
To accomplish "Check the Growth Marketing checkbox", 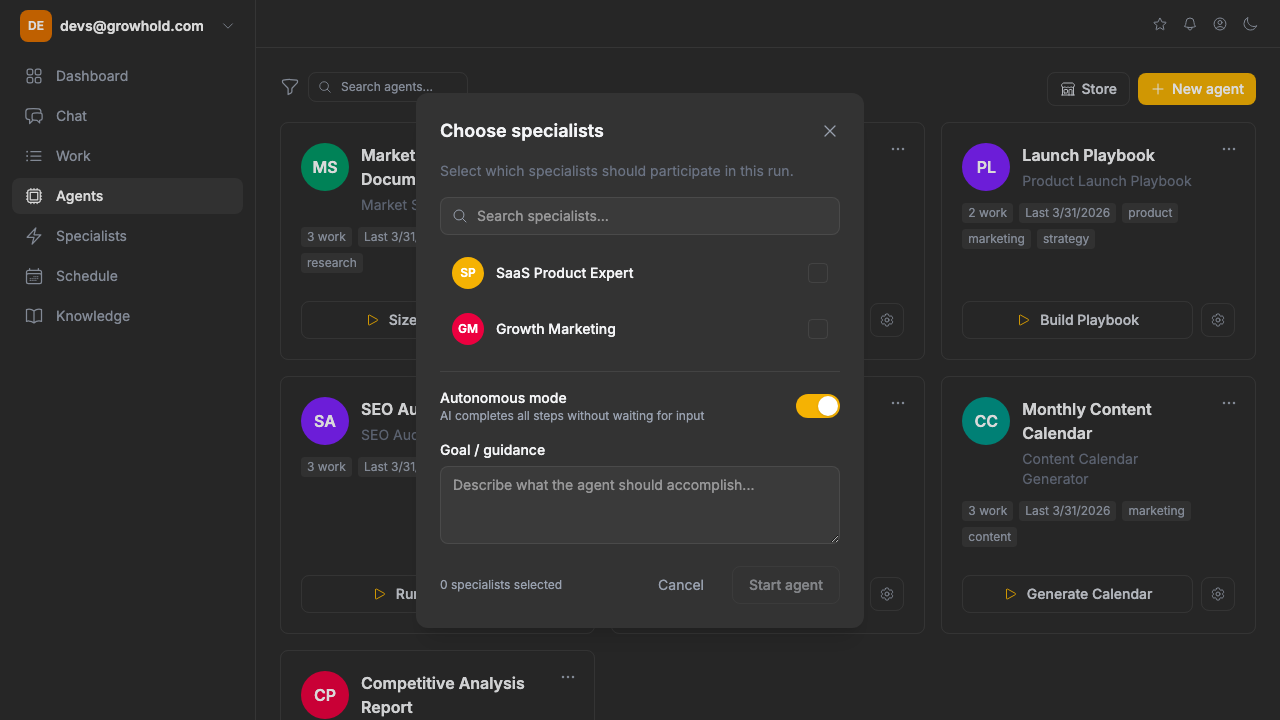I will pos(818,329).
